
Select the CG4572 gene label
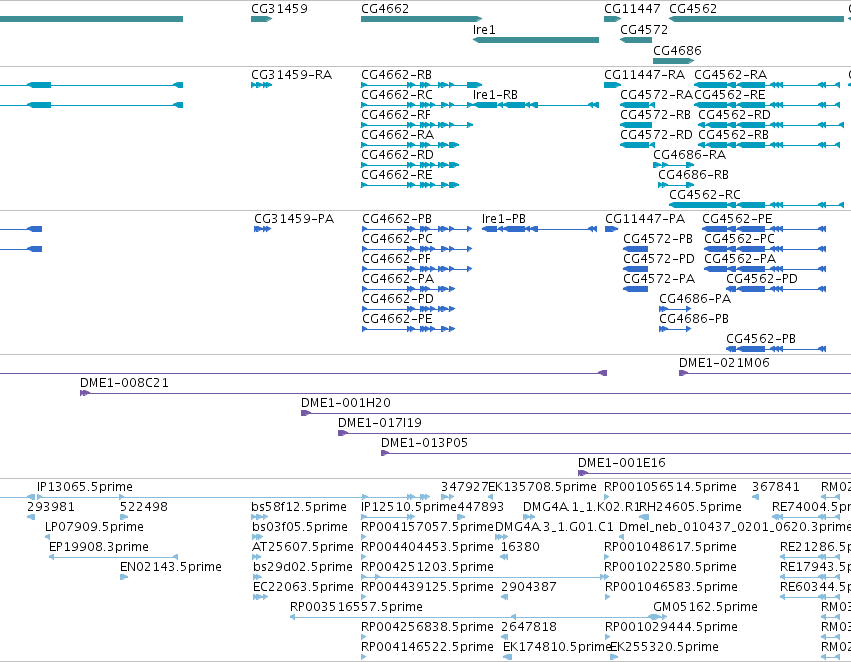pyautogui.click(x=644, y=30)
